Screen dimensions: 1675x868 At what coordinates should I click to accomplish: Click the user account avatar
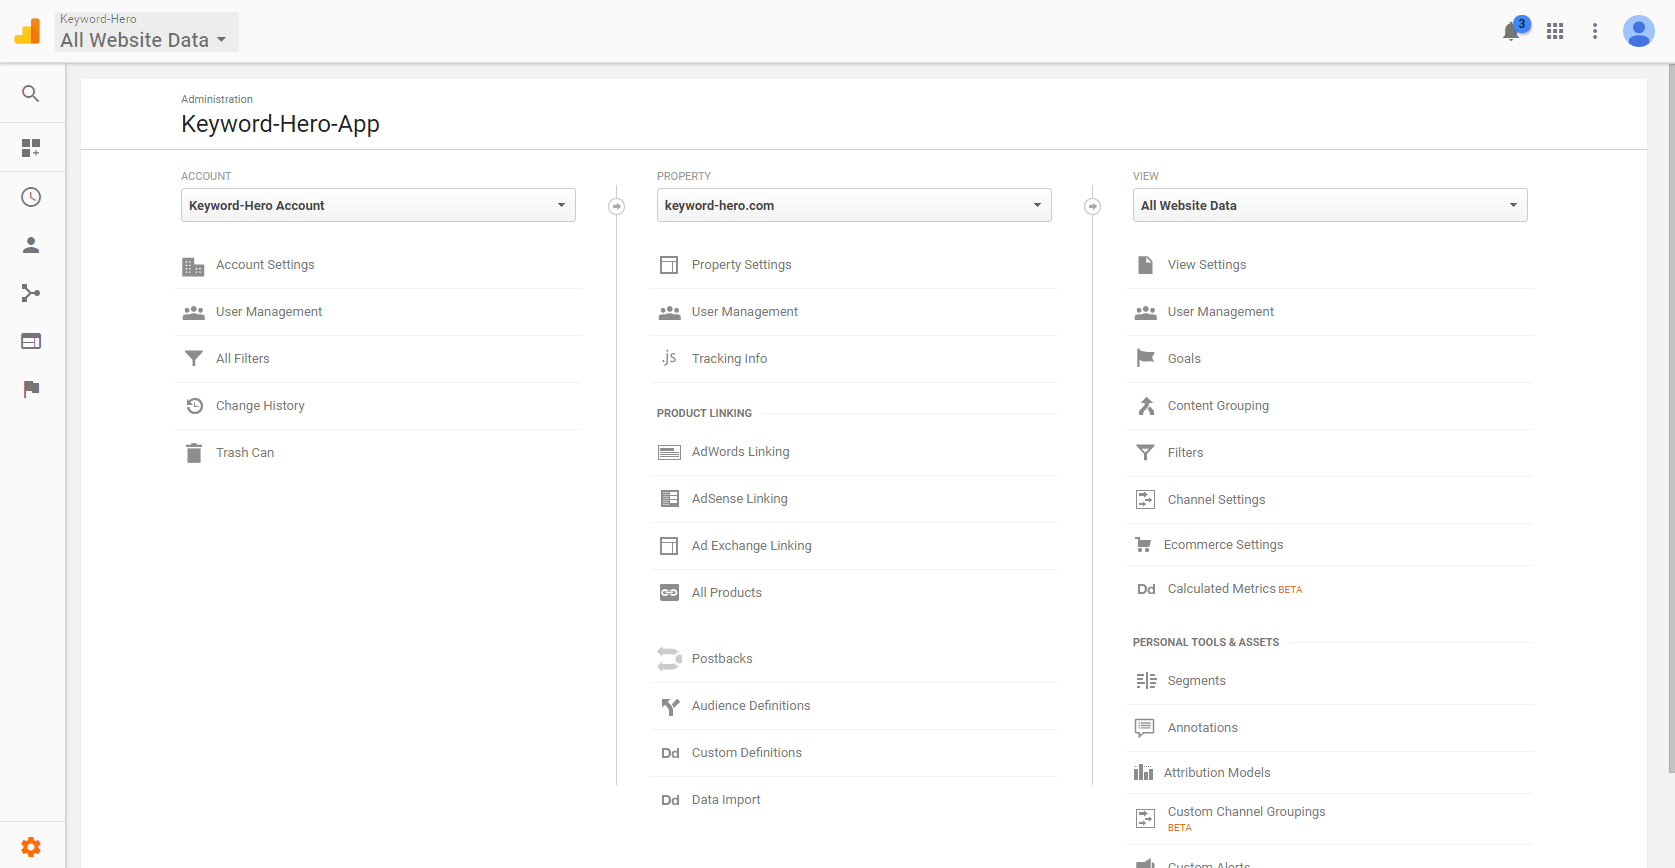(1638, 31)
